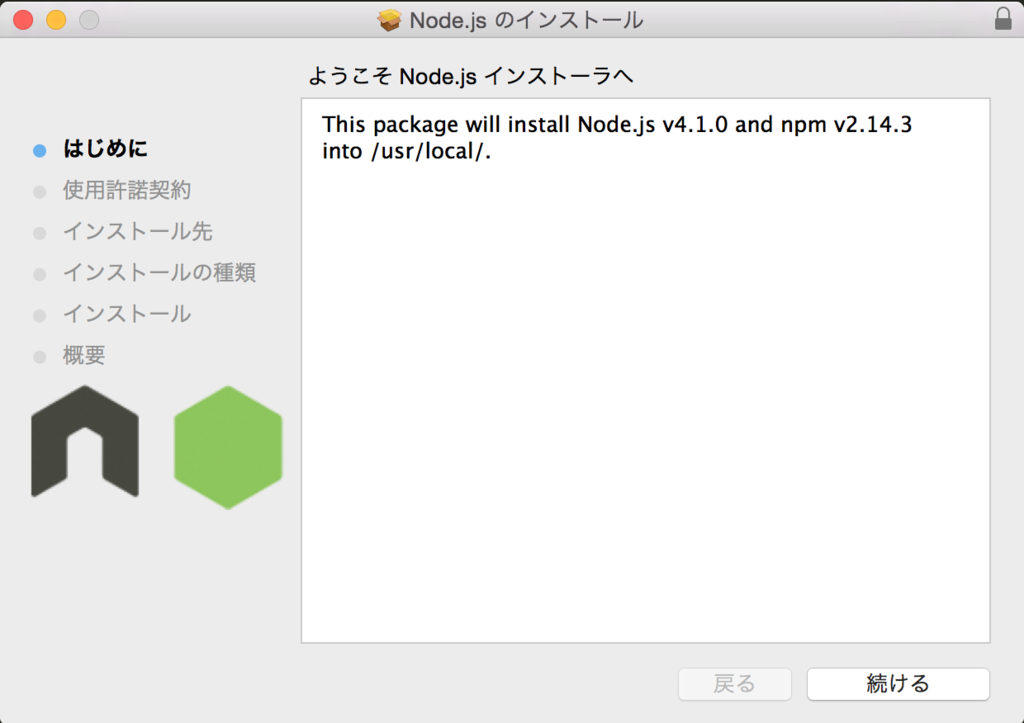This screenshot has width=1024, height=723.
Task: Click the Node.js のインストール window title
Action: (526, 20)
